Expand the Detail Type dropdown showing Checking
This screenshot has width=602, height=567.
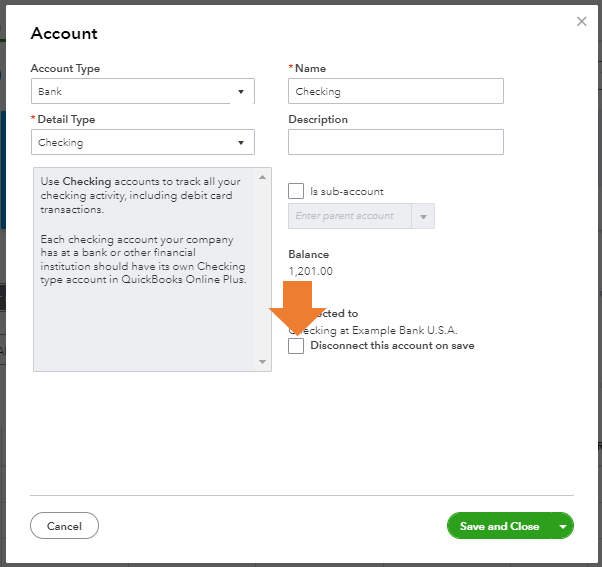[142, 143]
